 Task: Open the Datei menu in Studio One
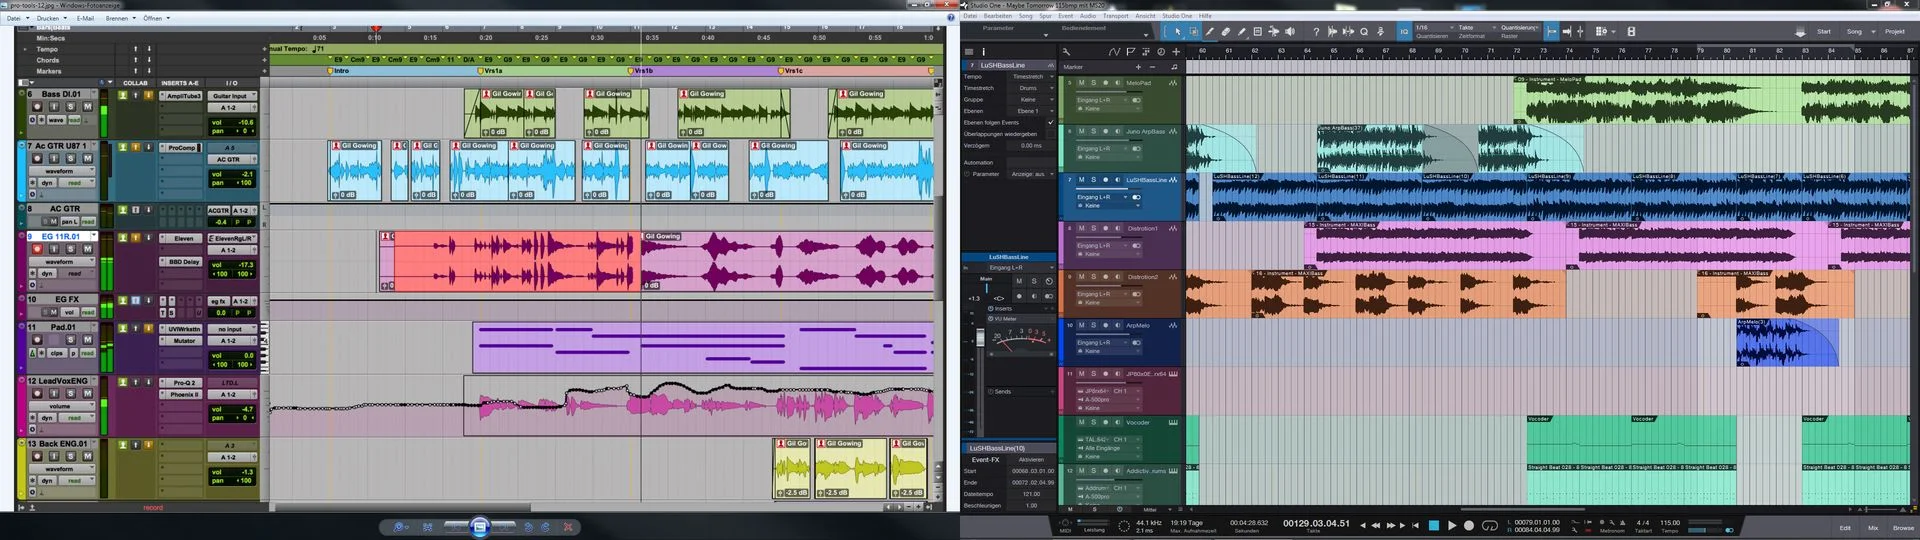(970, 16)
